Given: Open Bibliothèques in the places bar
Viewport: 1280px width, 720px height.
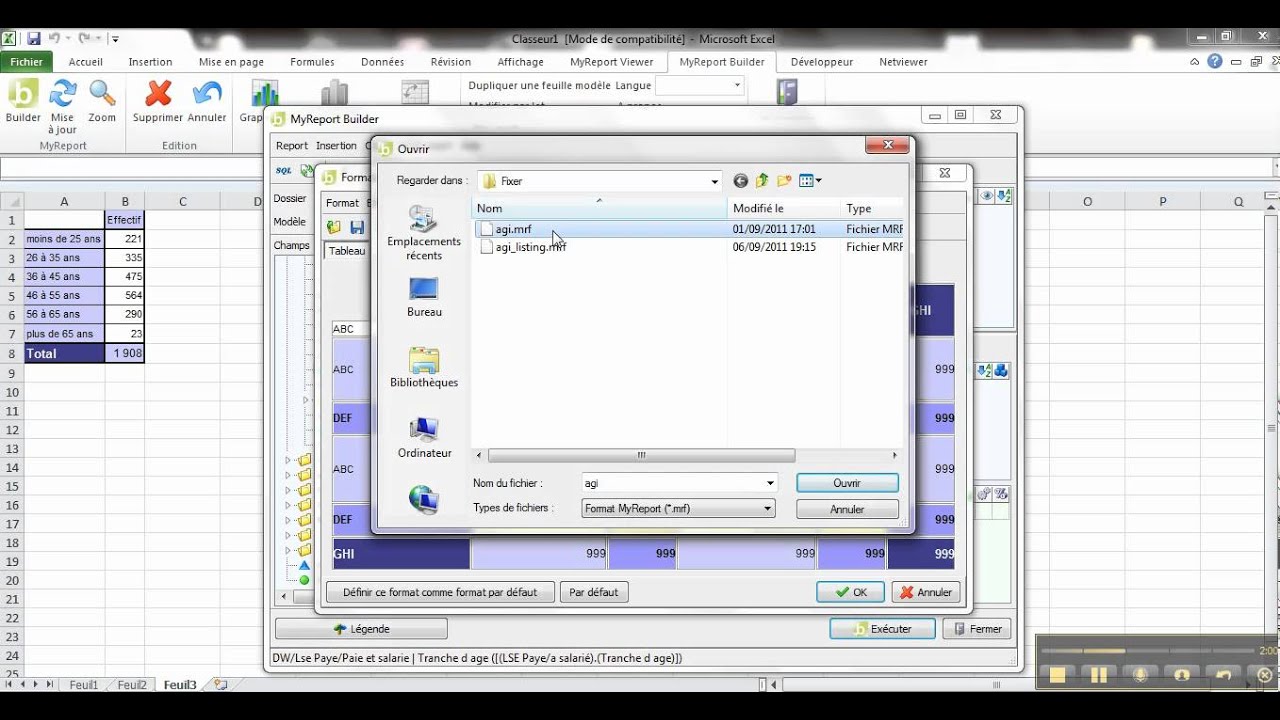Looking at the screenshot, I should click(424, 367).
